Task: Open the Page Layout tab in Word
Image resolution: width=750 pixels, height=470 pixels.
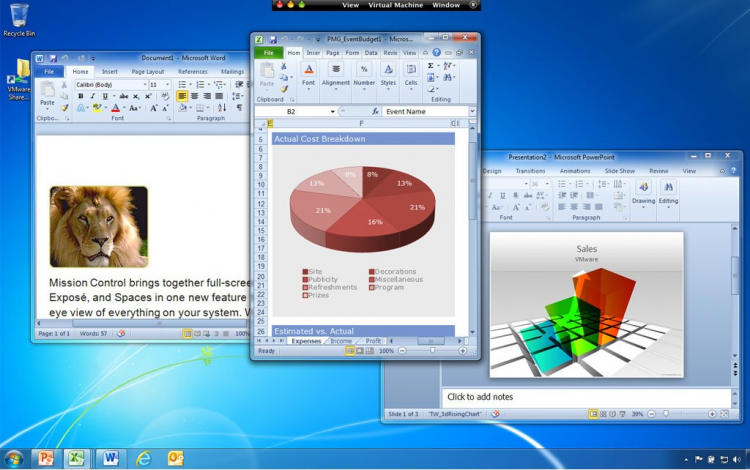Action: tap(148, 72)
